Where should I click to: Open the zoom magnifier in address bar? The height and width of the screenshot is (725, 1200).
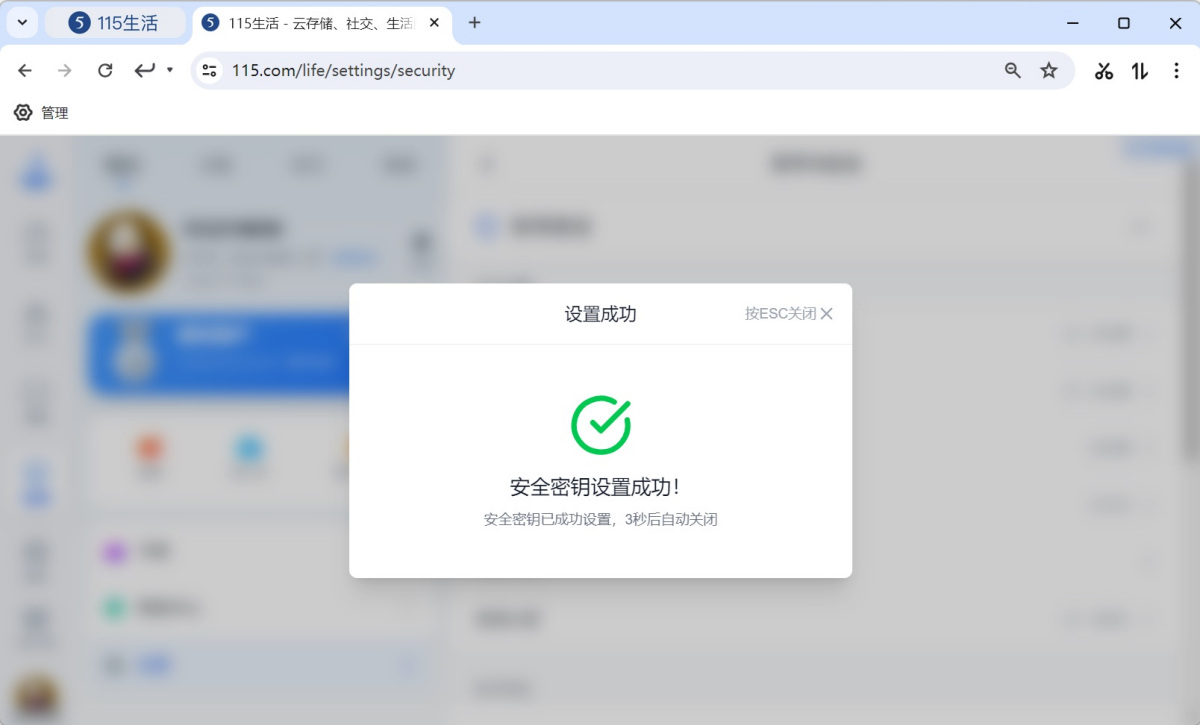click(1013, 70)
